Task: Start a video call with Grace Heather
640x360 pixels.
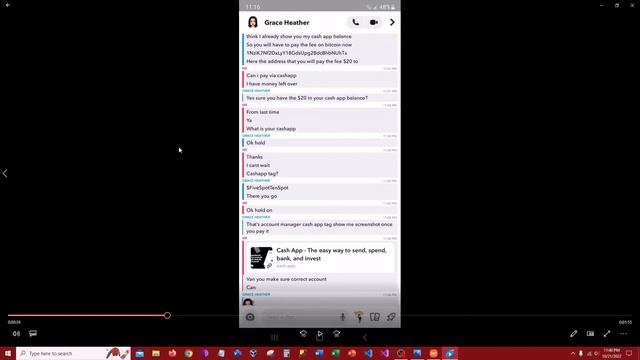Action: click(x=373, y=22)
